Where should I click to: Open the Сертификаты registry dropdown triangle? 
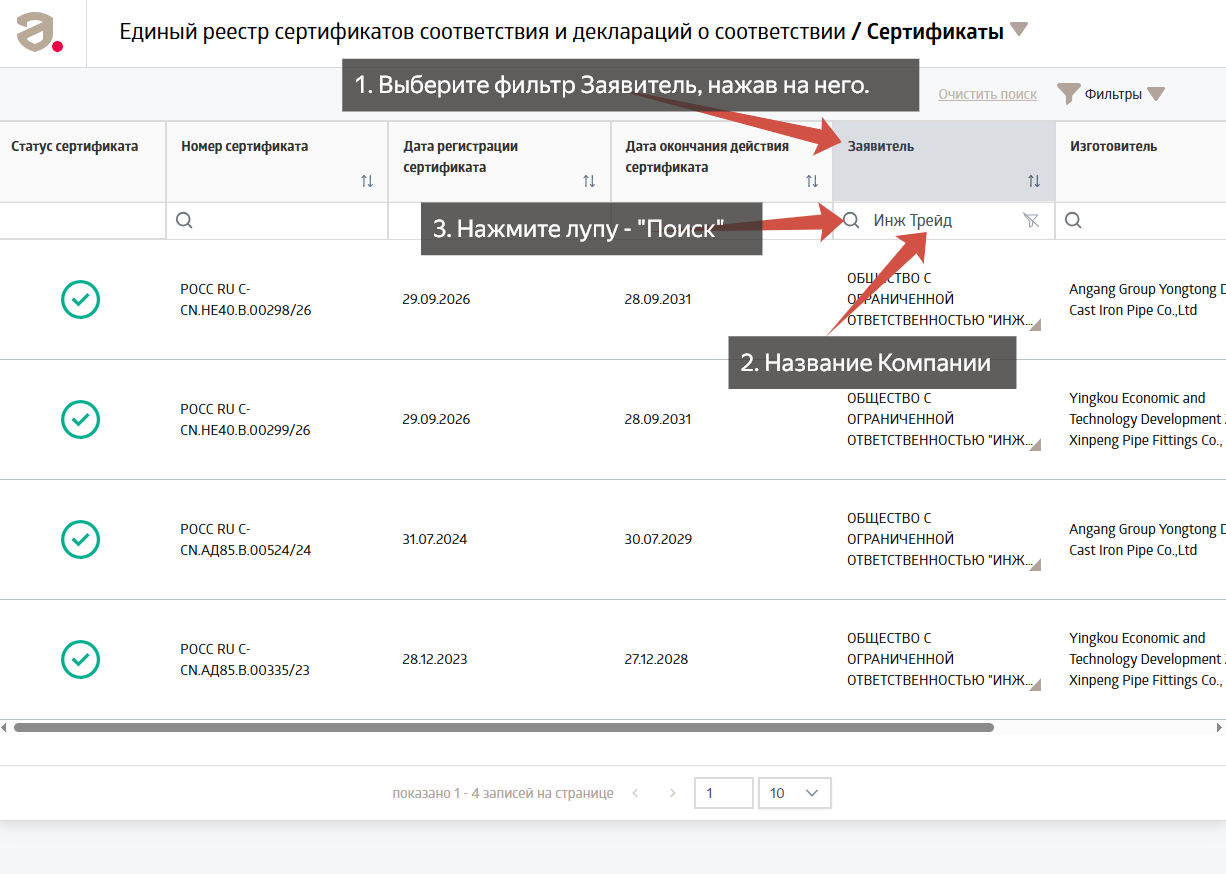point(1019,30)
